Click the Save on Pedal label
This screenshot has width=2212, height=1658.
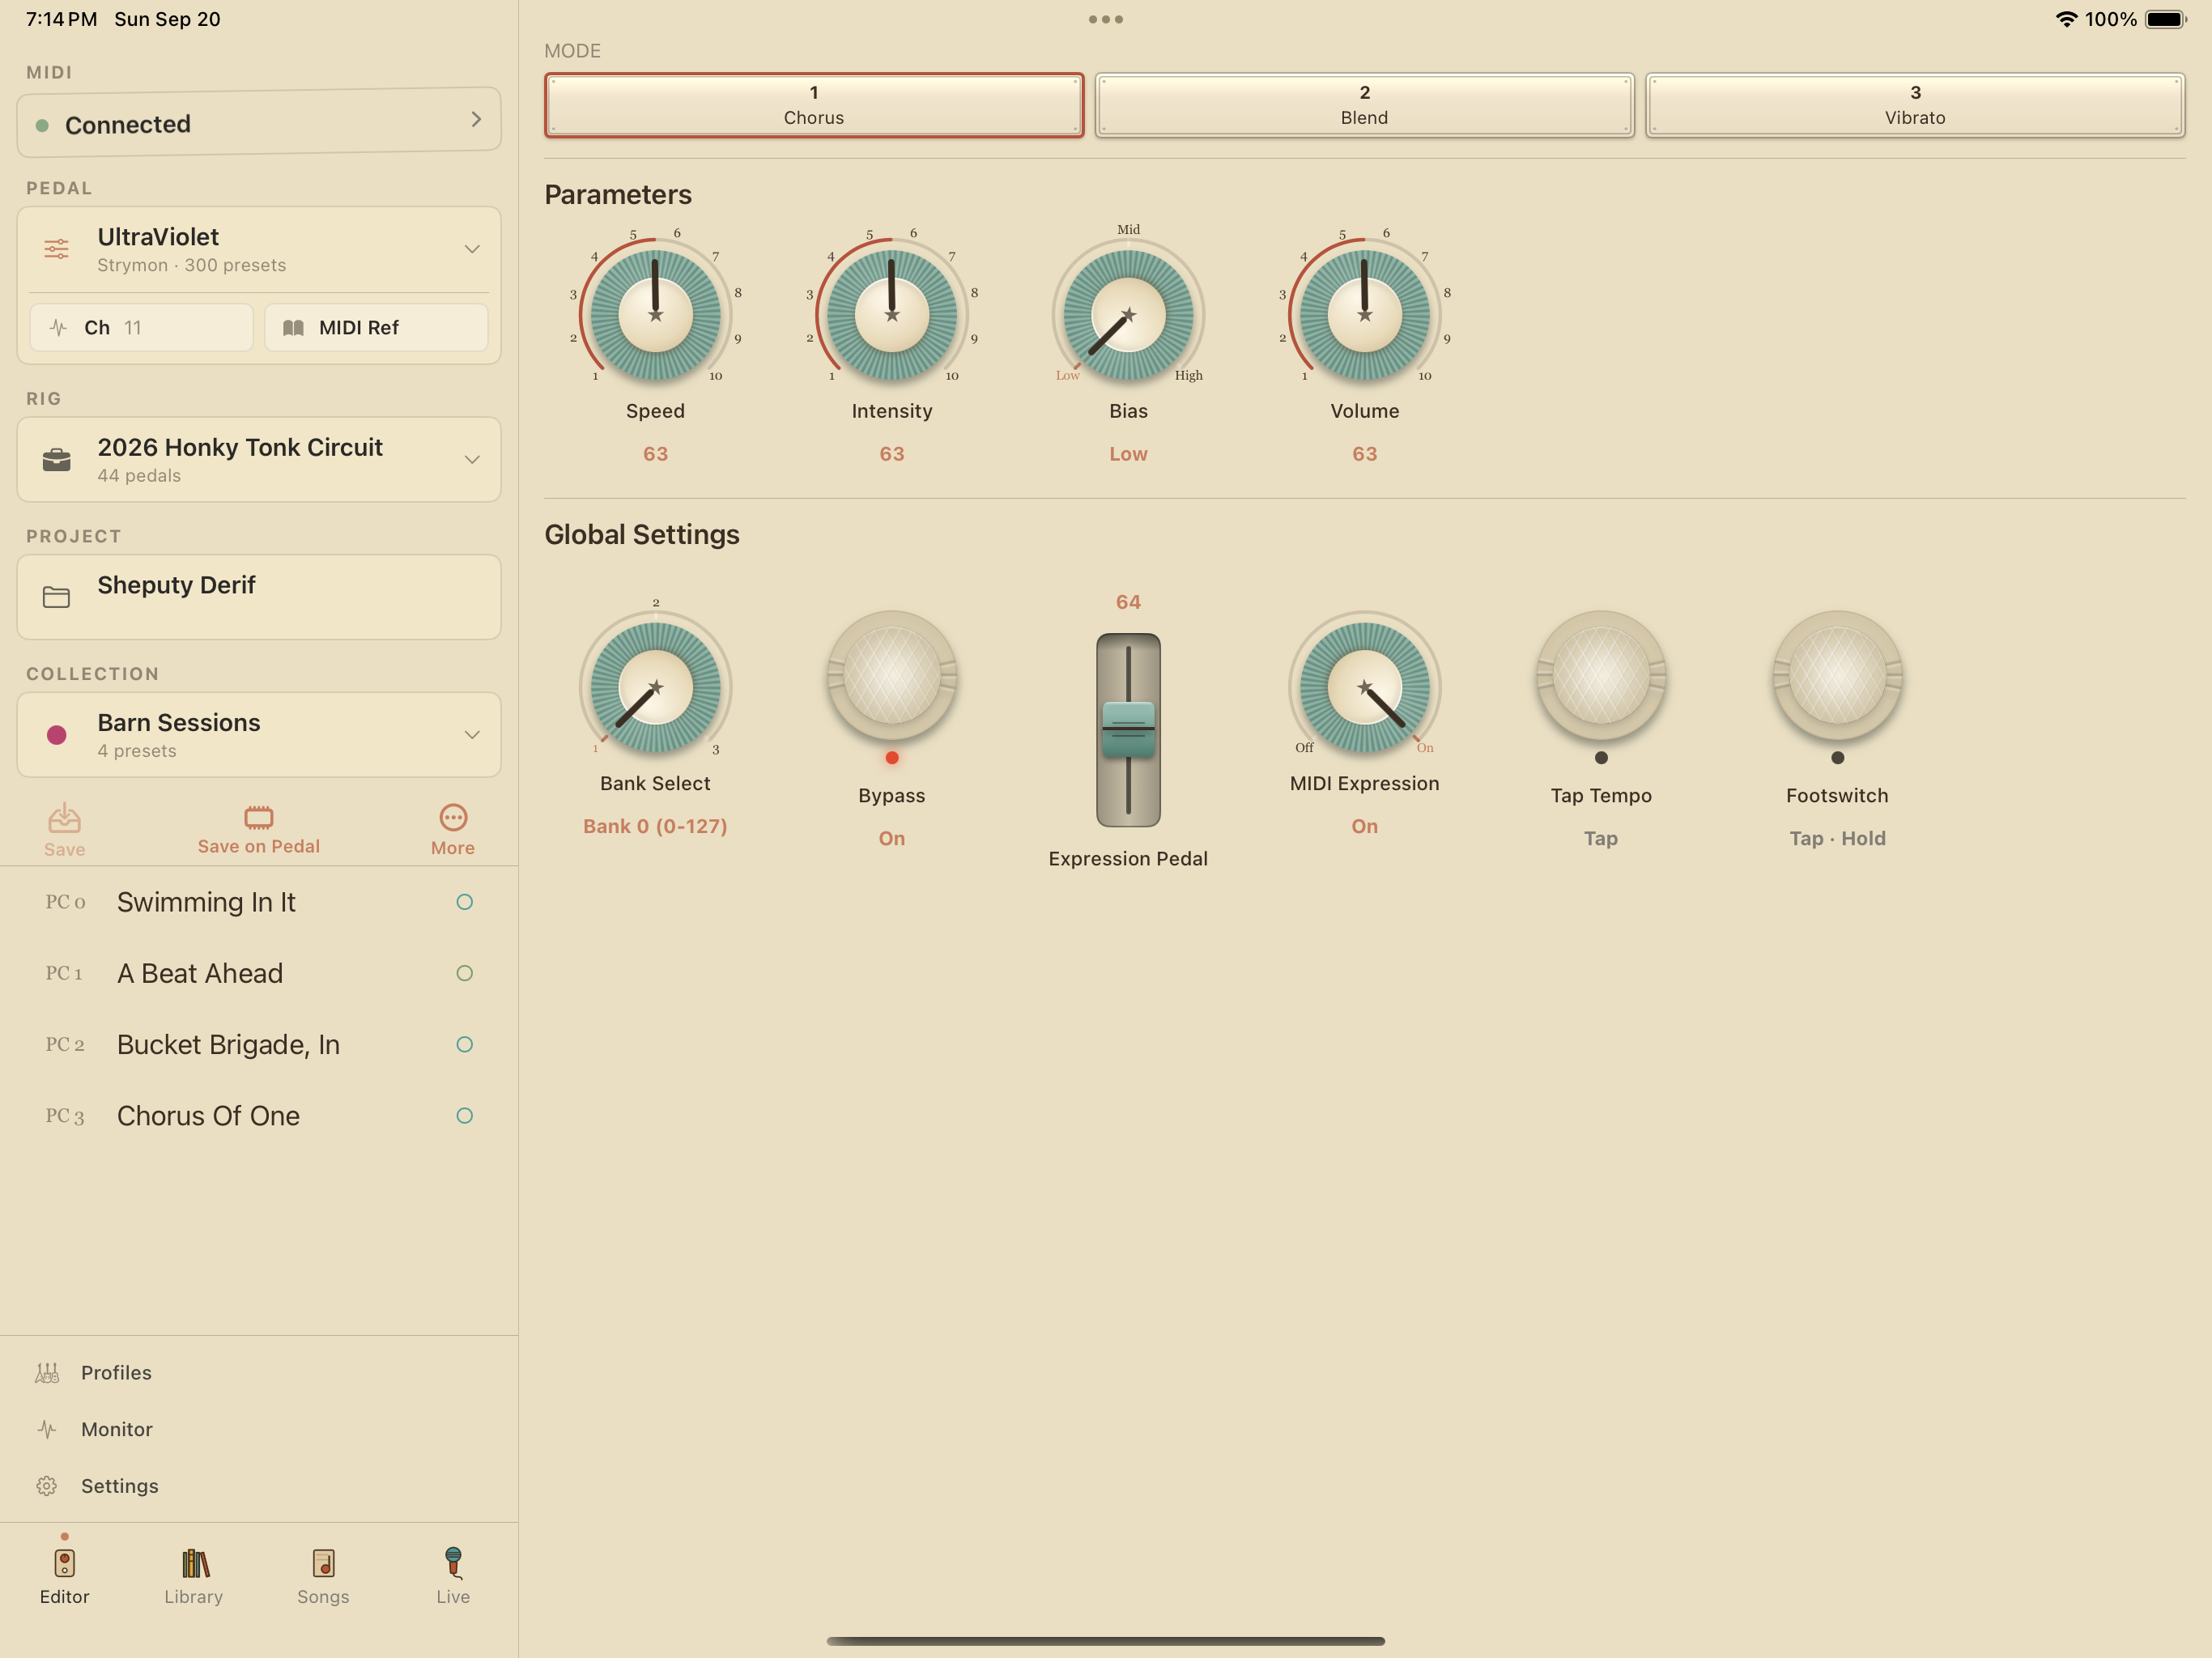point(258,847)
